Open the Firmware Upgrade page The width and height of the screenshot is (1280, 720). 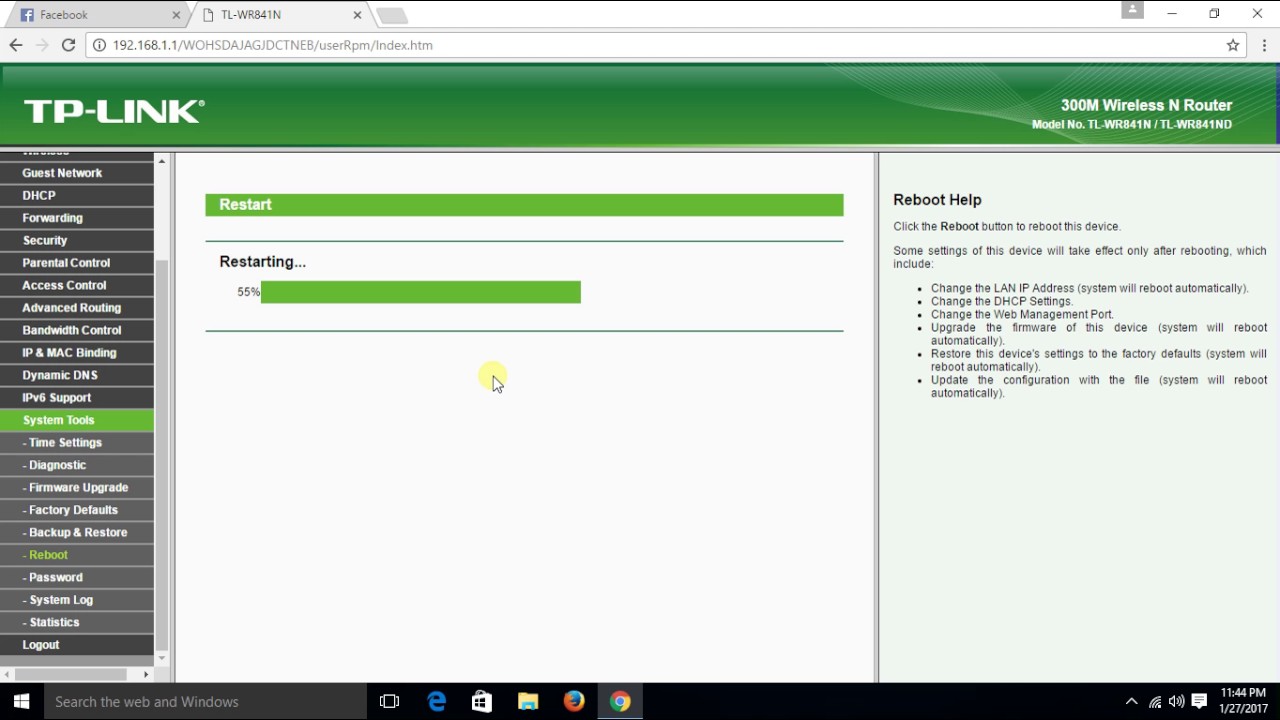pos(77,488)
